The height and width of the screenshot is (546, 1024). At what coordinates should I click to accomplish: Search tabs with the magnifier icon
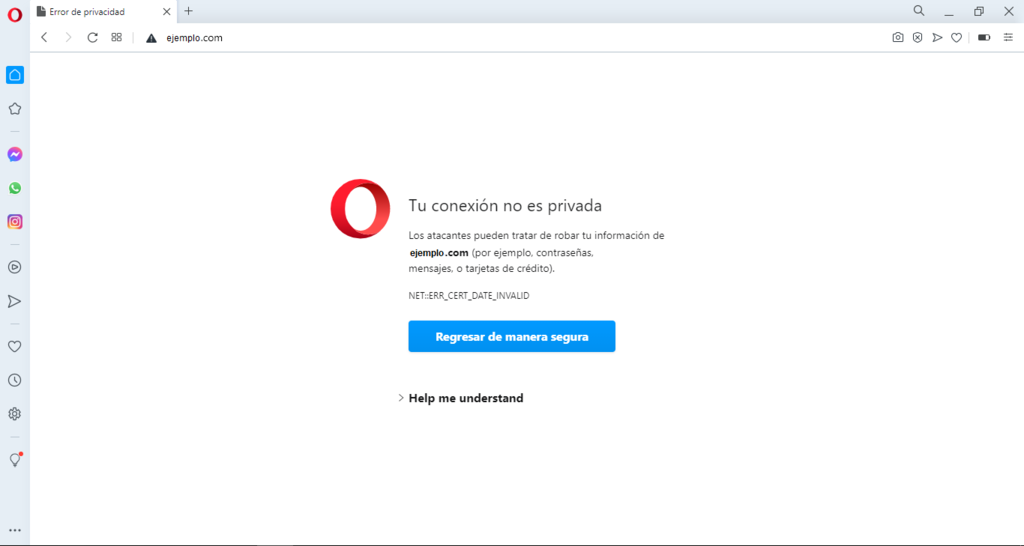[x=919, y=11]
